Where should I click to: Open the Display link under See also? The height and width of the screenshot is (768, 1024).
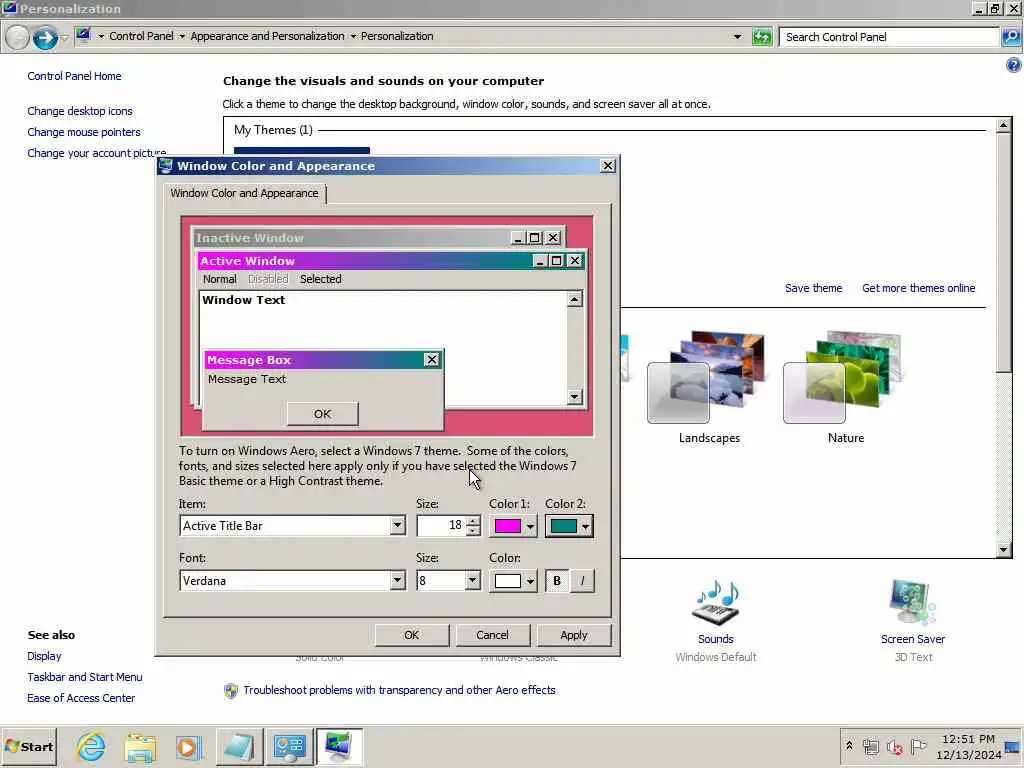[x=44, y=656]
